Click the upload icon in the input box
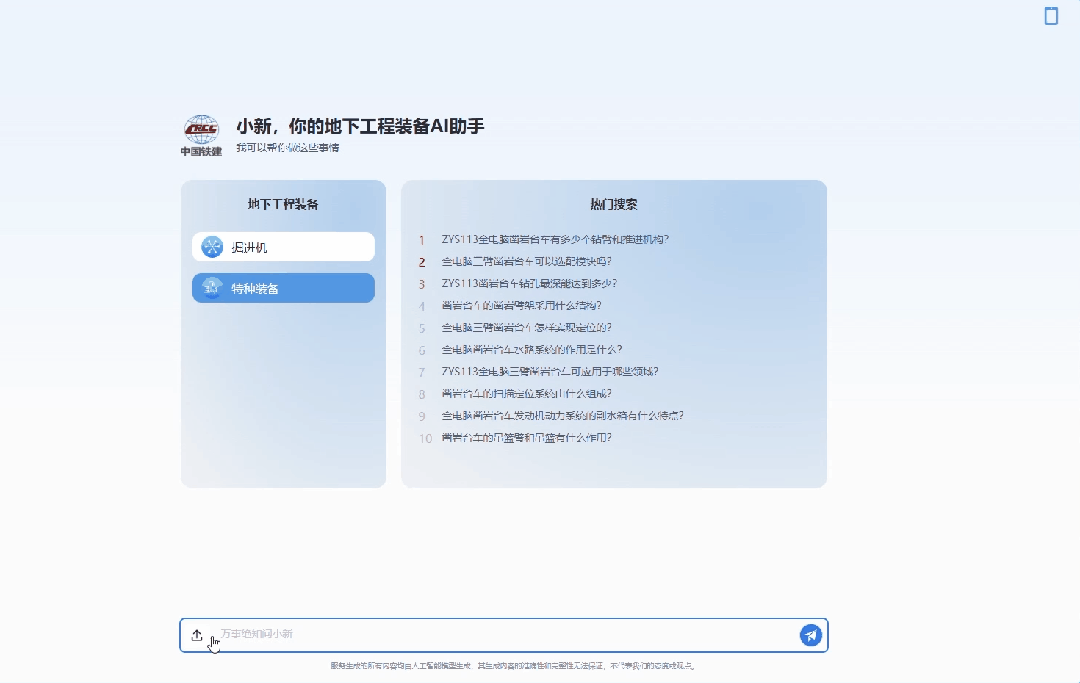 coord(197,635)
